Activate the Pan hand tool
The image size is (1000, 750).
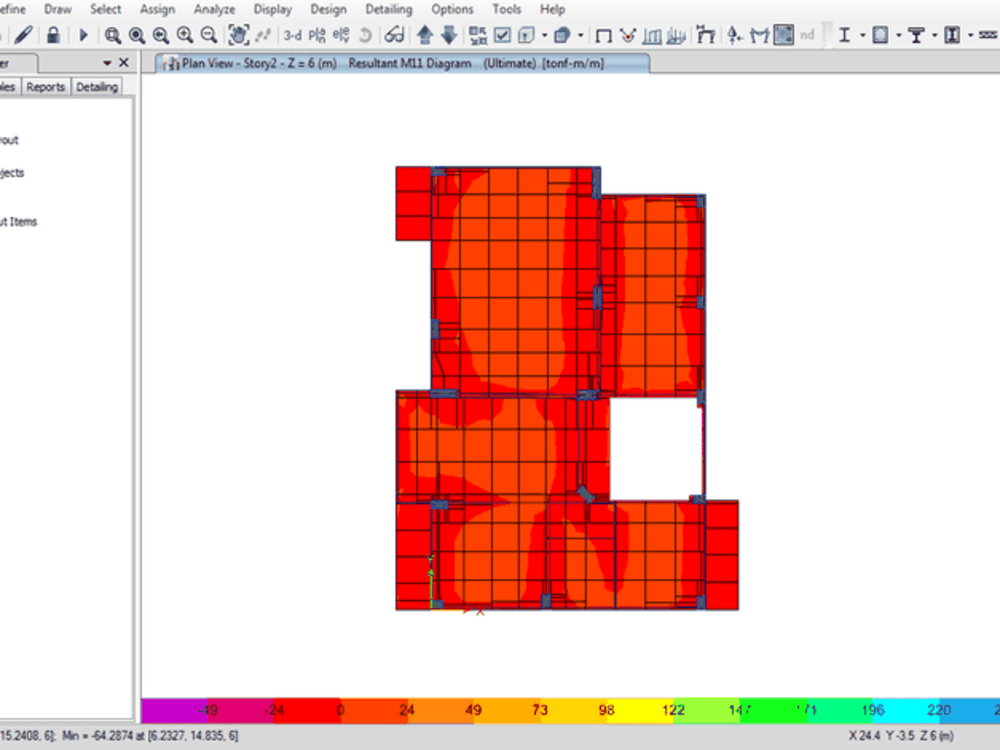tap(239, 35)
